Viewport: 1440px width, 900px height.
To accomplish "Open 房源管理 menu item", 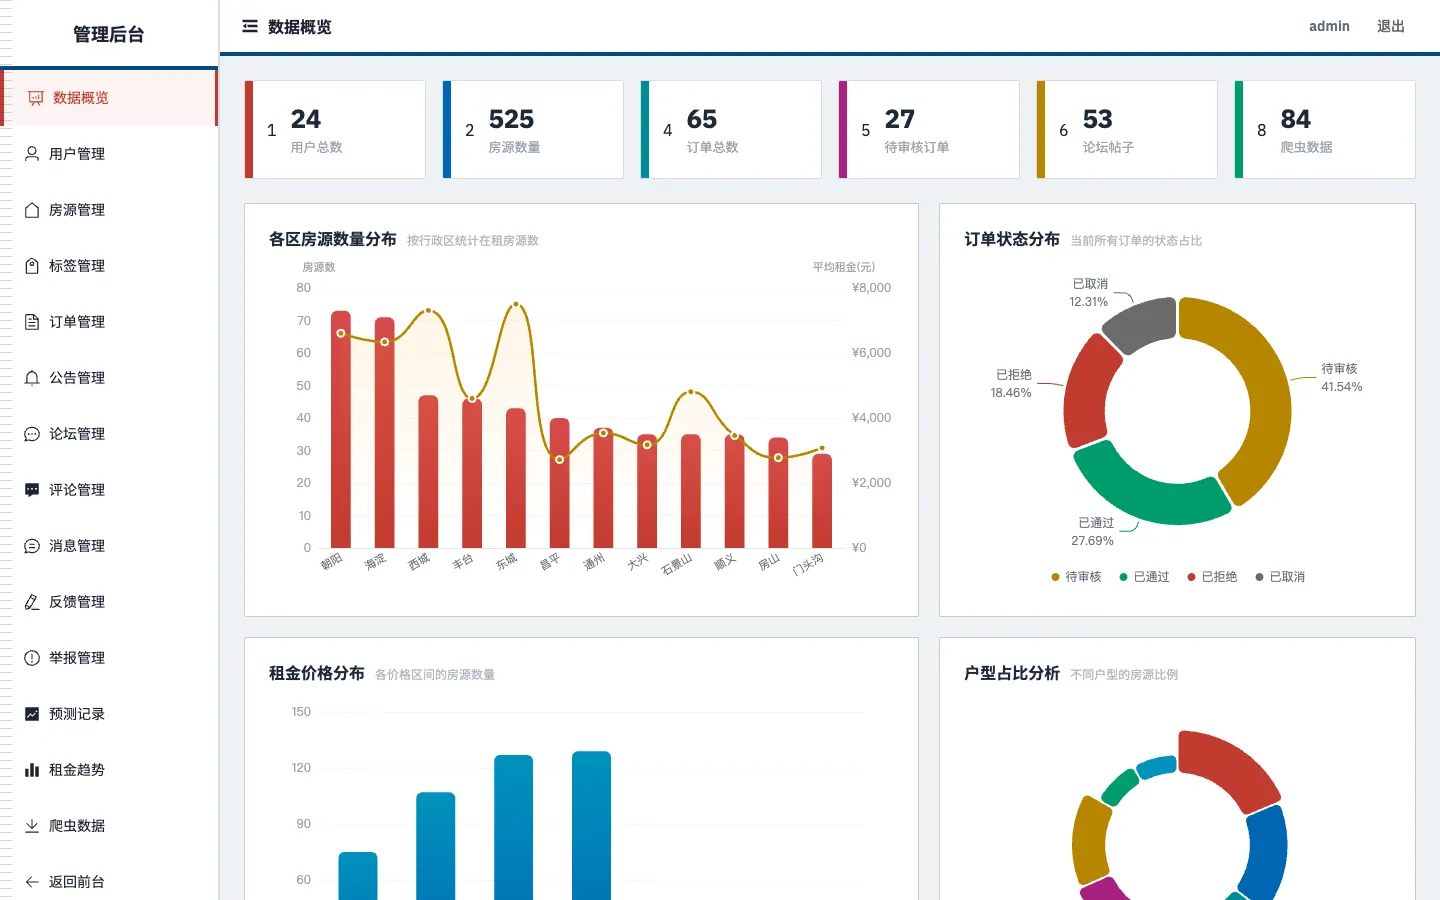I will pyautogui.click(x=109, y=210).
